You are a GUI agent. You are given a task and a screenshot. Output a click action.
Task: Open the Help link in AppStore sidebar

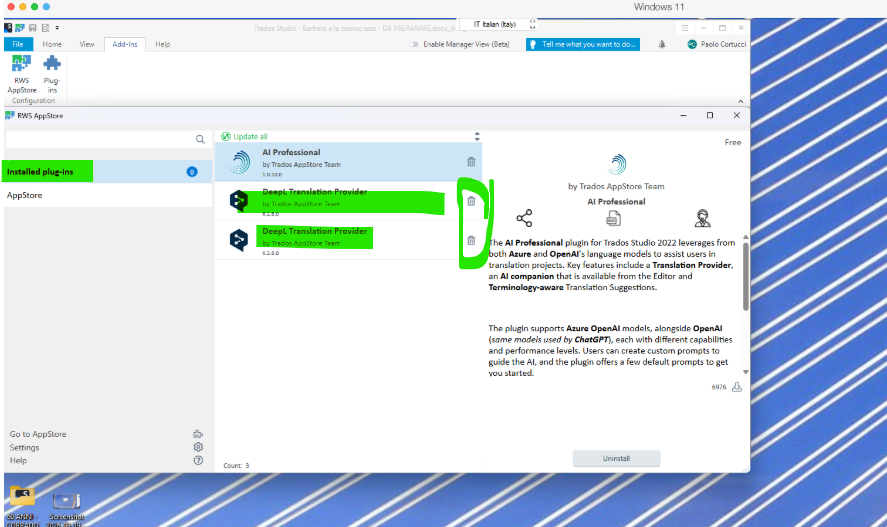(18, 460)
